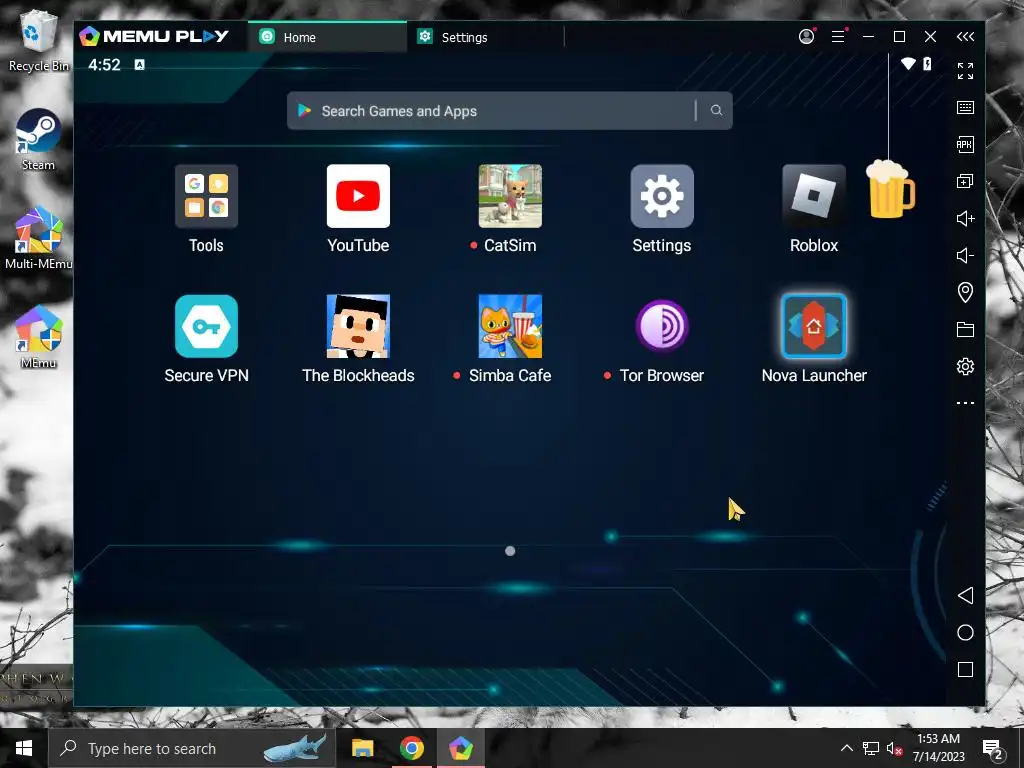This screenshot has width=1024, height=768.
Task: Open Simba Cafe game
Action: click(x=510, y=327)
